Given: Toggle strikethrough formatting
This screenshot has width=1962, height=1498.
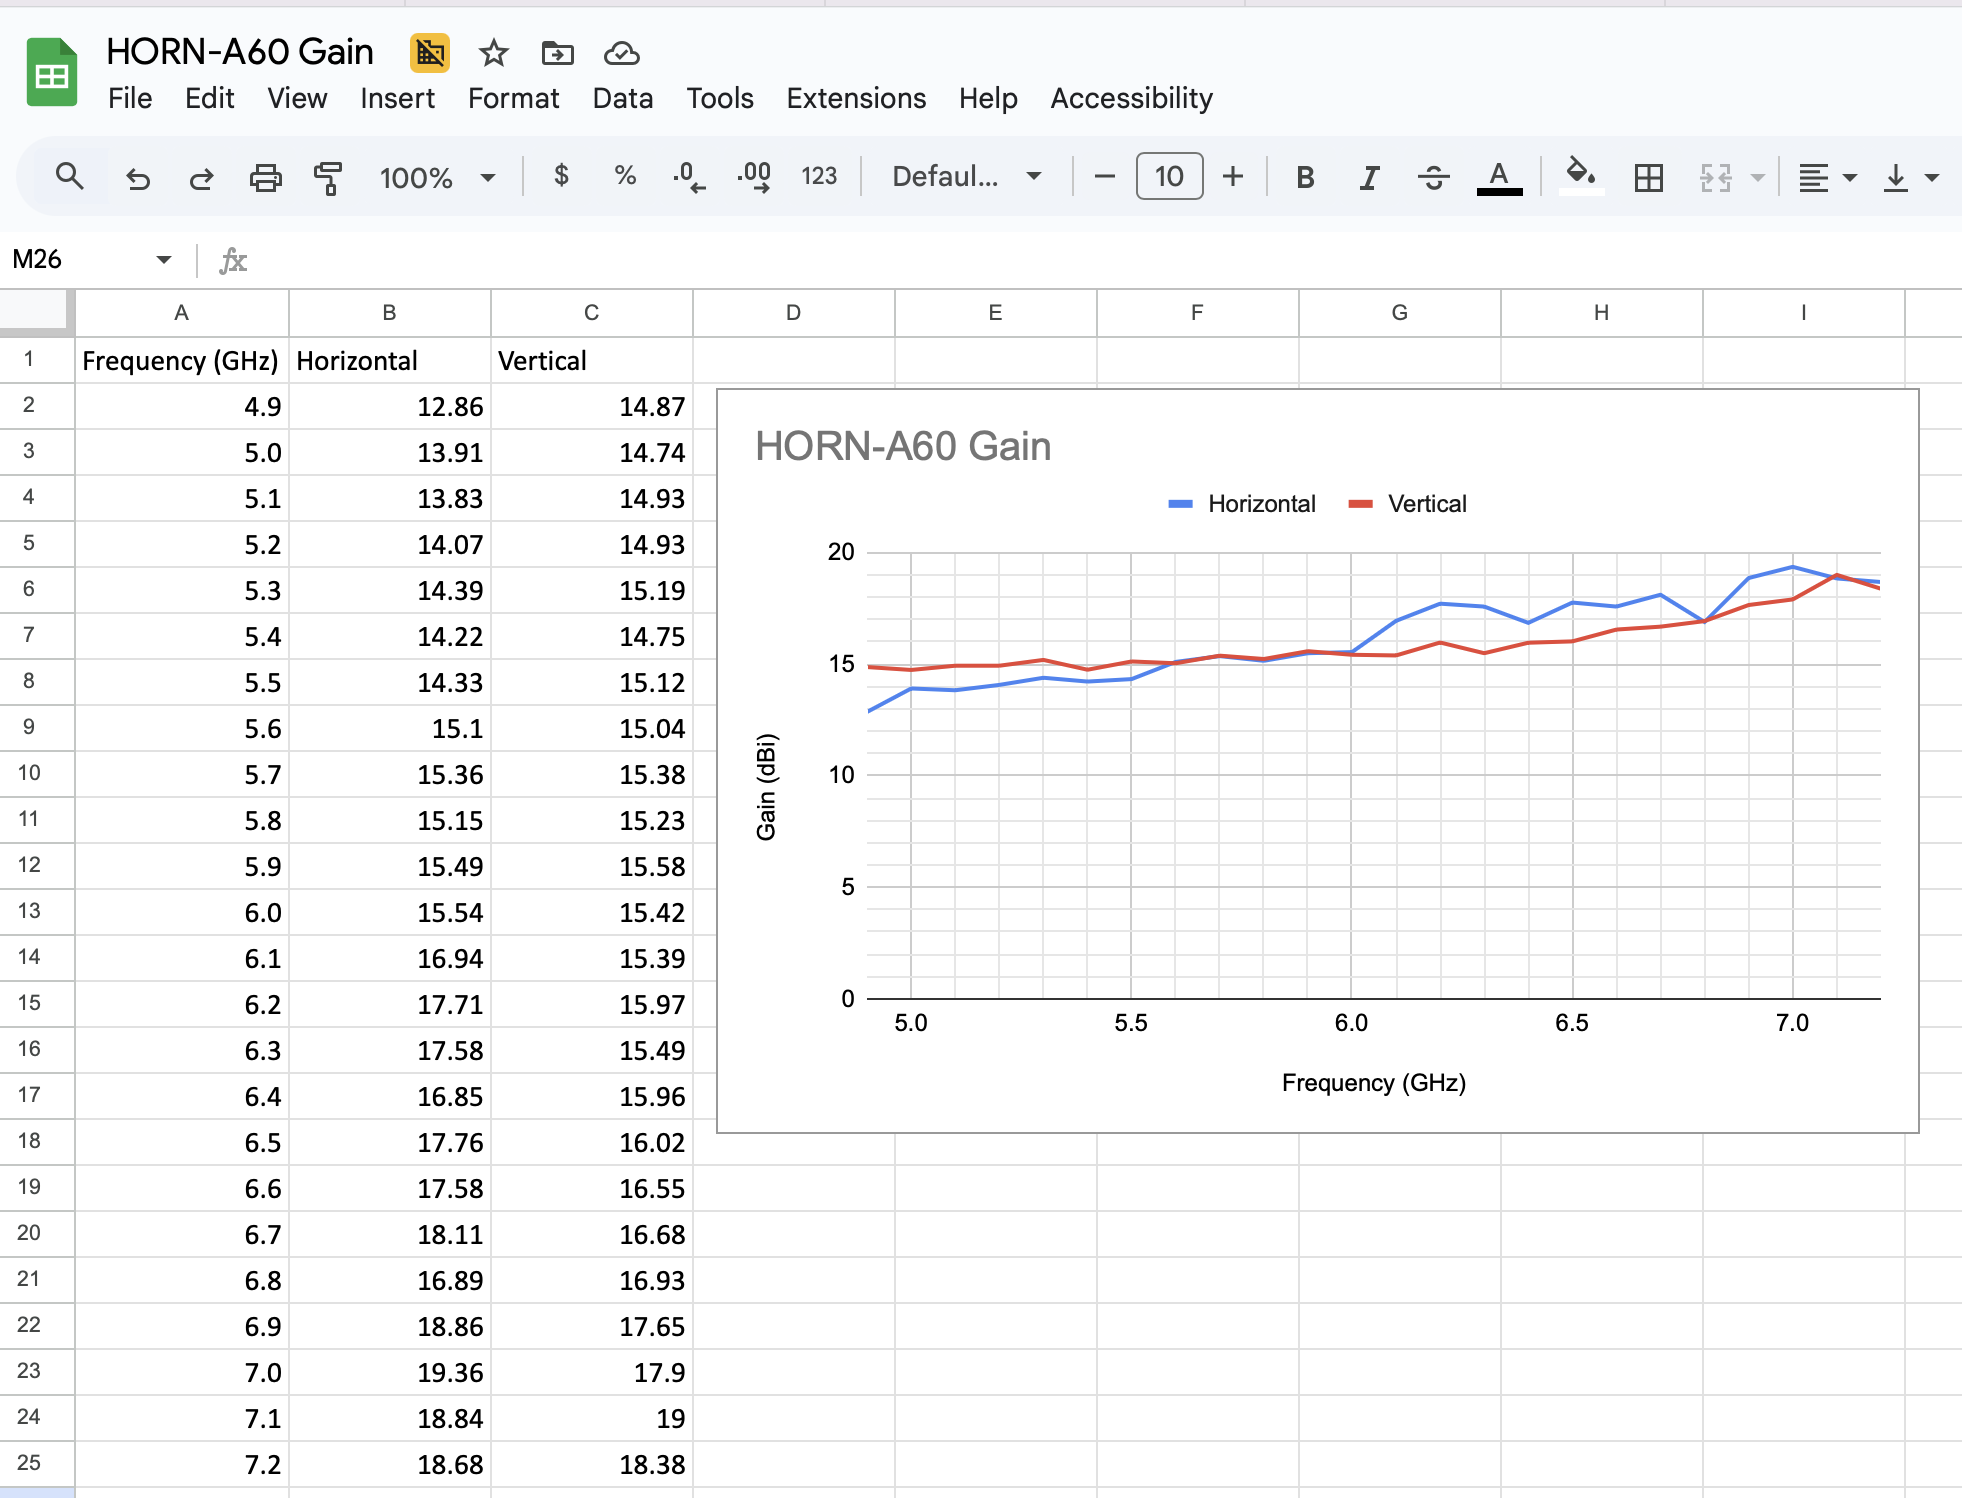Looking at the screenshot, I should click(1433, 178).
